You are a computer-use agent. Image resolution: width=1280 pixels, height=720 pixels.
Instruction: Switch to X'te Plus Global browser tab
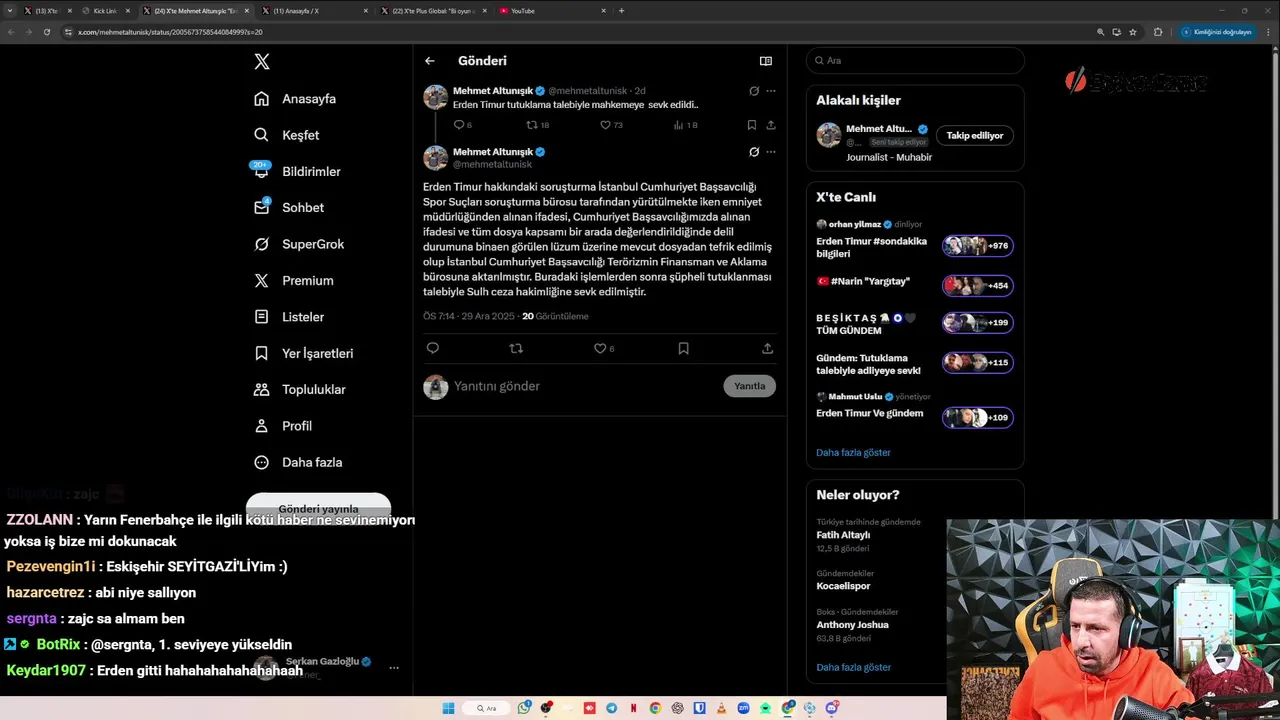click(x=434, y=11)
